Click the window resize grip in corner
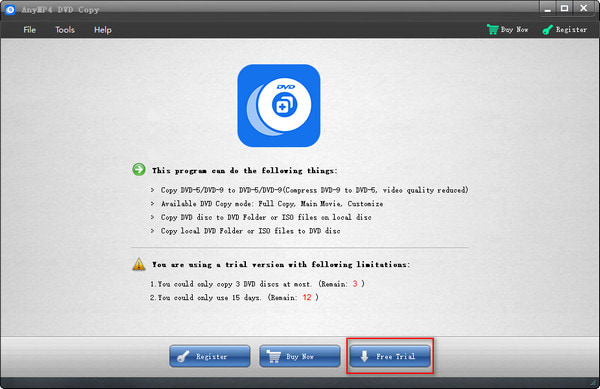 point(593,382)
